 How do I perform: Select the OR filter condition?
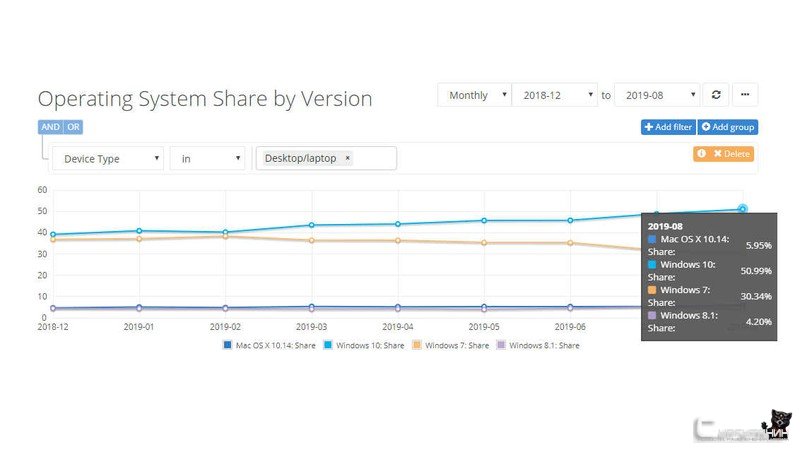73,127
